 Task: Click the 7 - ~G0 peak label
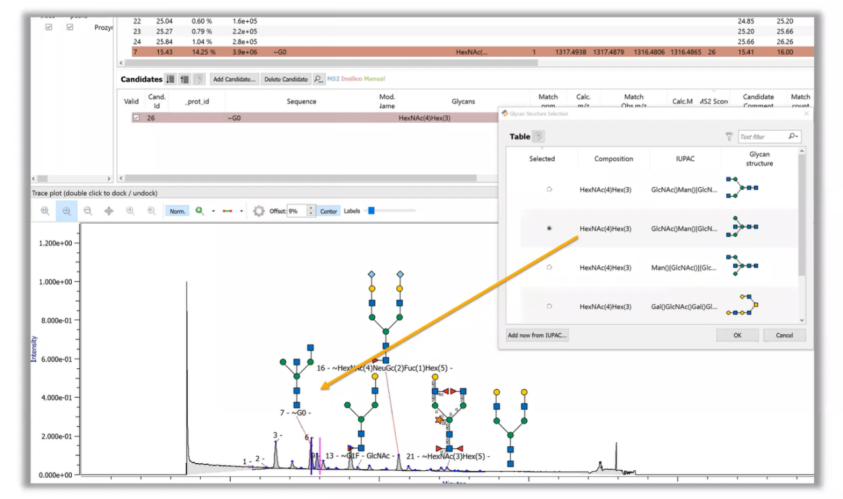point(295,412)
